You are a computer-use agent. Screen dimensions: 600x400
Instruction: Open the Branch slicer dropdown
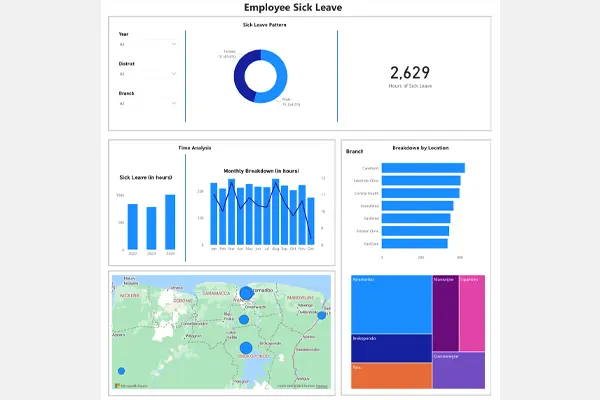pyautogui.click(x=147, y=103)
